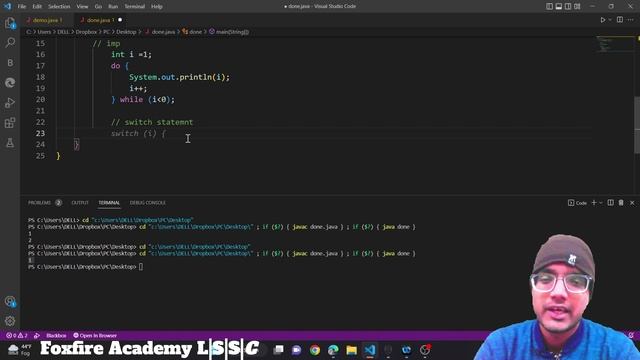Split the terminal panel
Viewport: 640px width, 360px height.
611,202
